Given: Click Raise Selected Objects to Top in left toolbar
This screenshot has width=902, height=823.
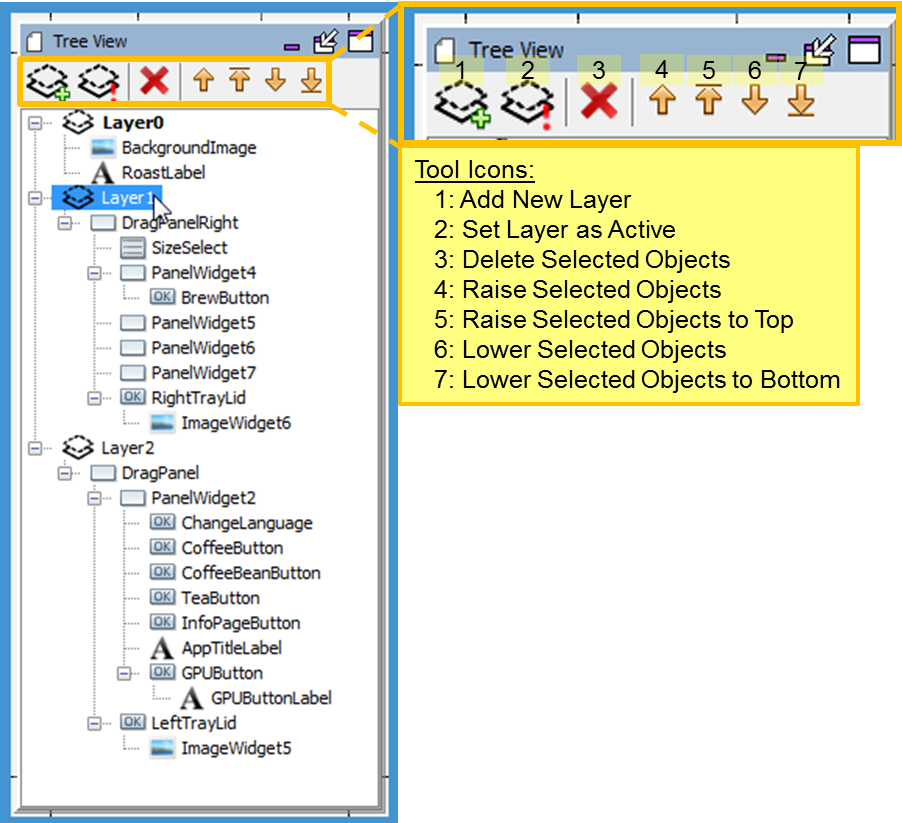Looking at the screenshot, I should (x=239, y=79).
